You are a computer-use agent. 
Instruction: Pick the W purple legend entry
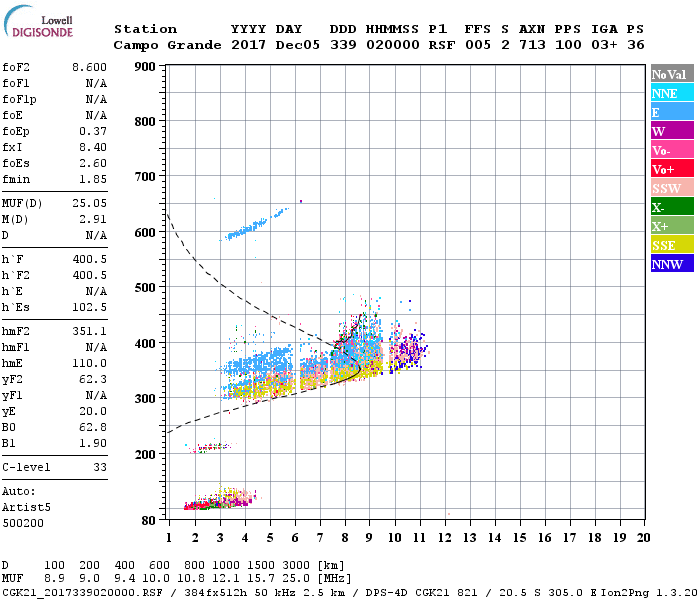672,131
